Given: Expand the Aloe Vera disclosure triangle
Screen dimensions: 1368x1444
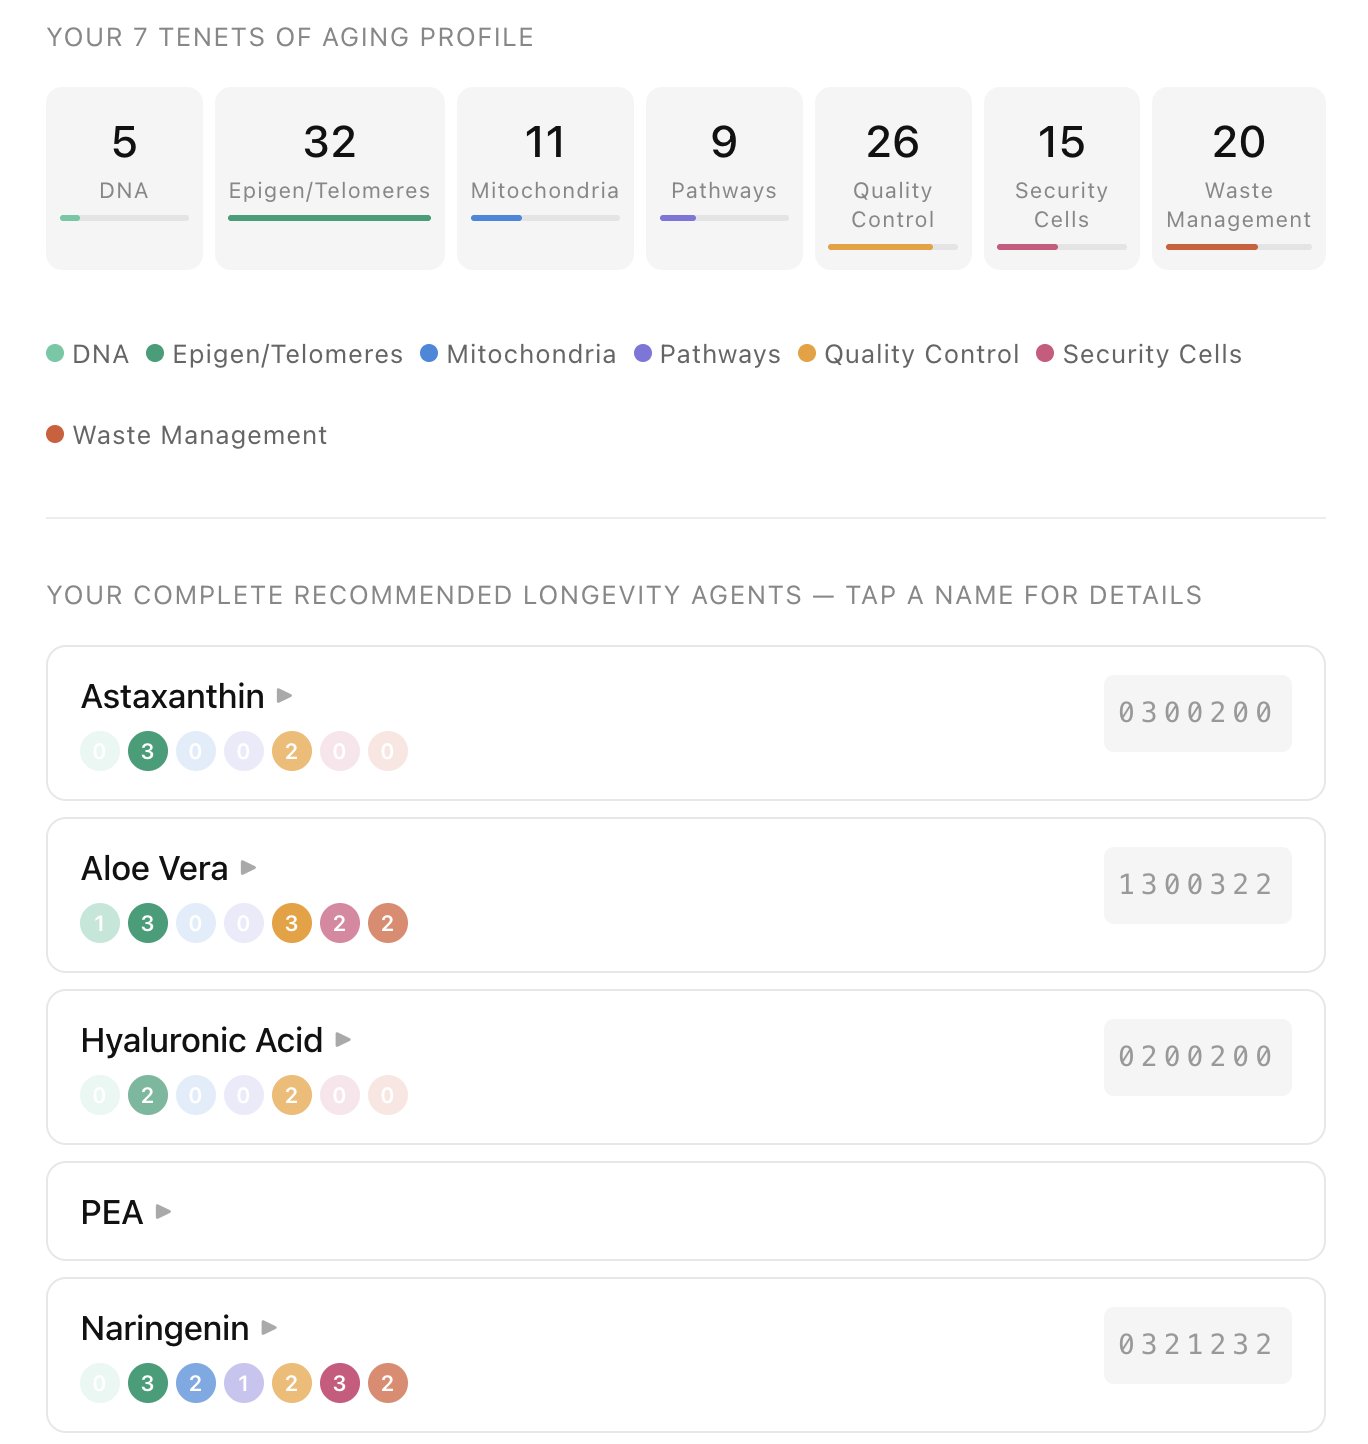Looking at the screenshot, I should point(249,867).
